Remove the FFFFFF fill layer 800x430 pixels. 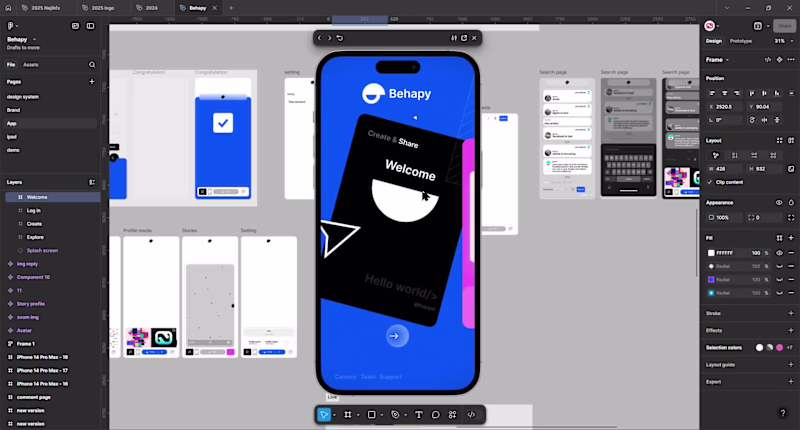pos(791,253)
